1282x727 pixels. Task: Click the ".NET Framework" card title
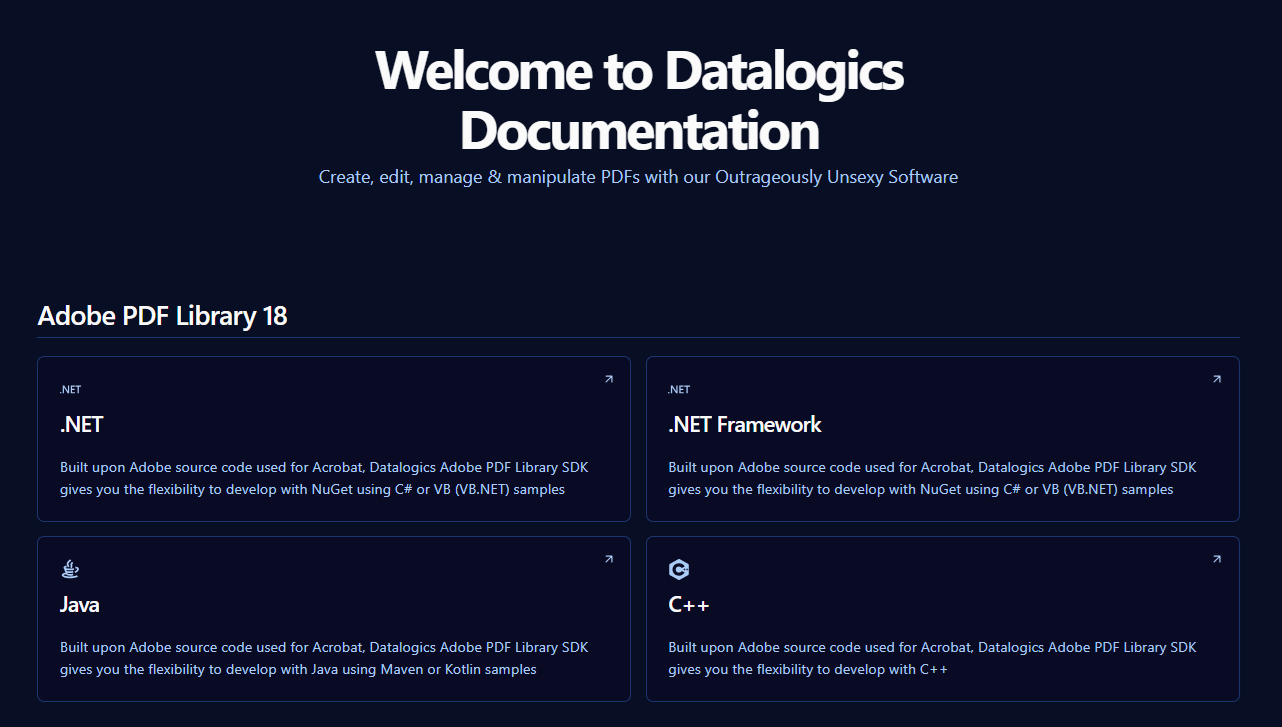745,424
